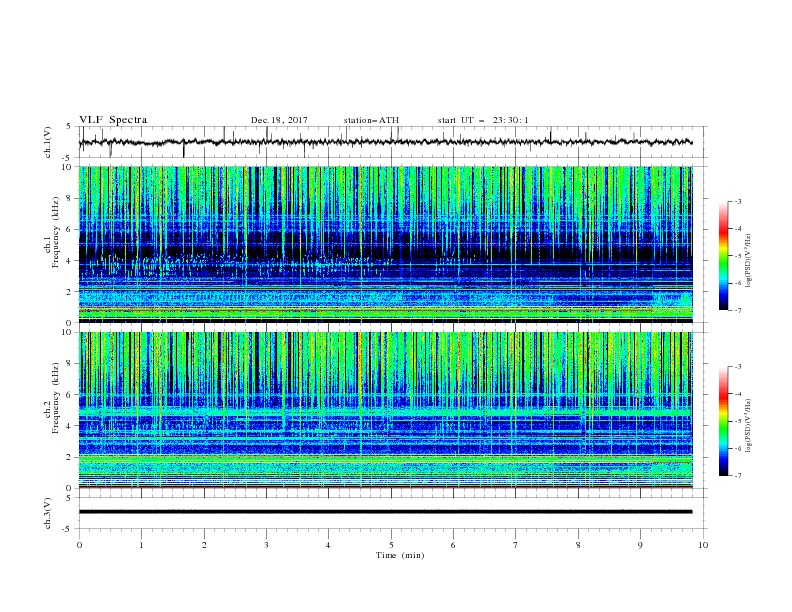Click inside the ch.1 spectrogram panel
Image resolution: width=792 pixels, height=612 pixels.
point(385,244)
